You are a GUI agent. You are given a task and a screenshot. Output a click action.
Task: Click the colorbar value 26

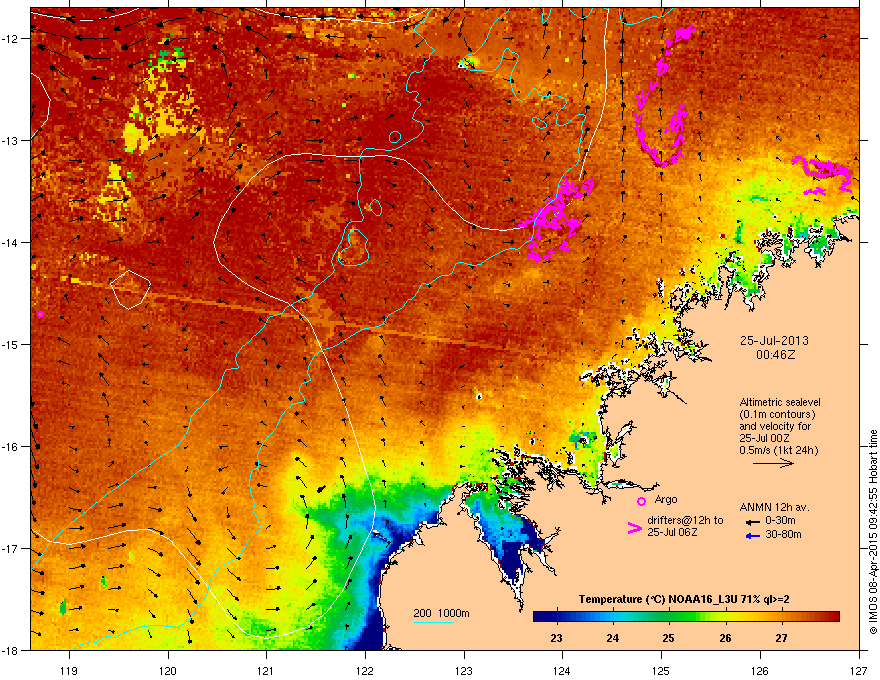click(x=726, y=638)
